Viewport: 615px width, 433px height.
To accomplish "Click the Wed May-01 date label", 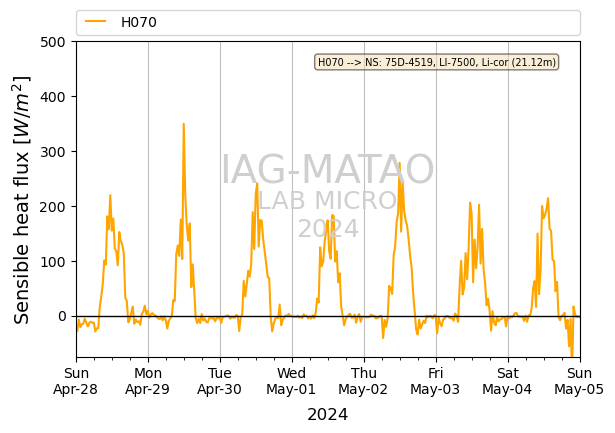I will click(291, 381).
